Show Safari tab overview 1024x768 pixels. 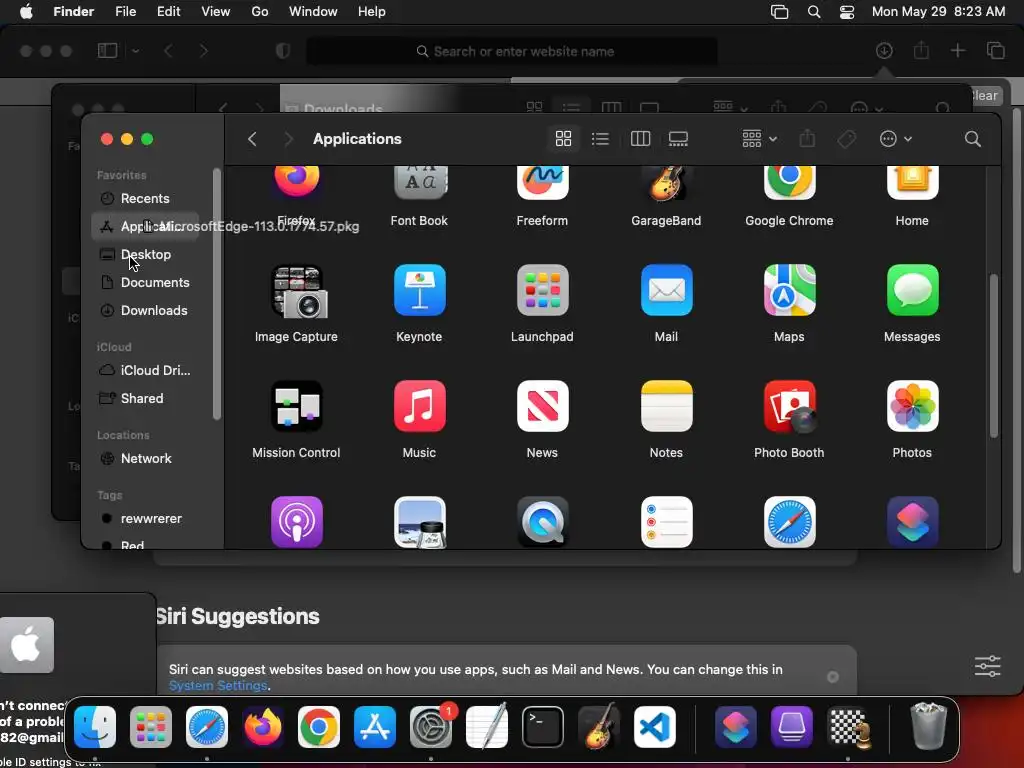point(996,51)
